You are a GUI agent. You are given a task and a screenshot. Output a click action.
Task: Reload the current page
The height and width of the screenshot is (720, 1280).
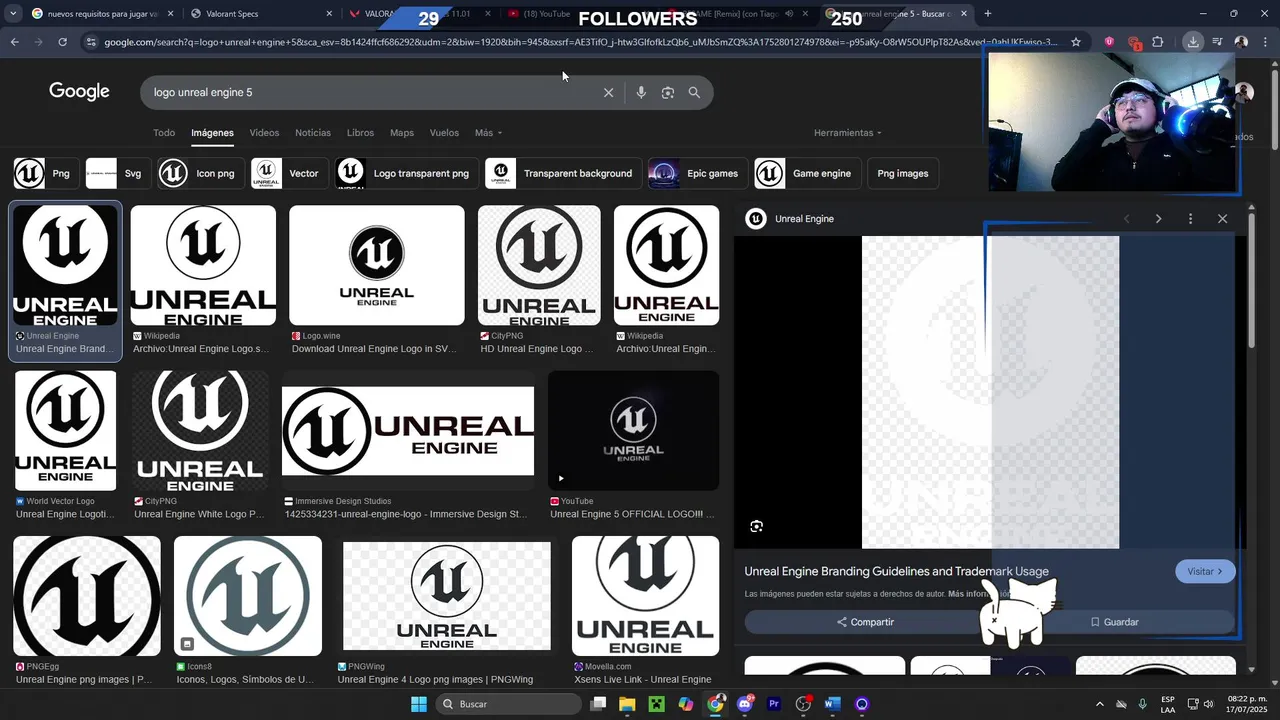click(x=62, y=42)
